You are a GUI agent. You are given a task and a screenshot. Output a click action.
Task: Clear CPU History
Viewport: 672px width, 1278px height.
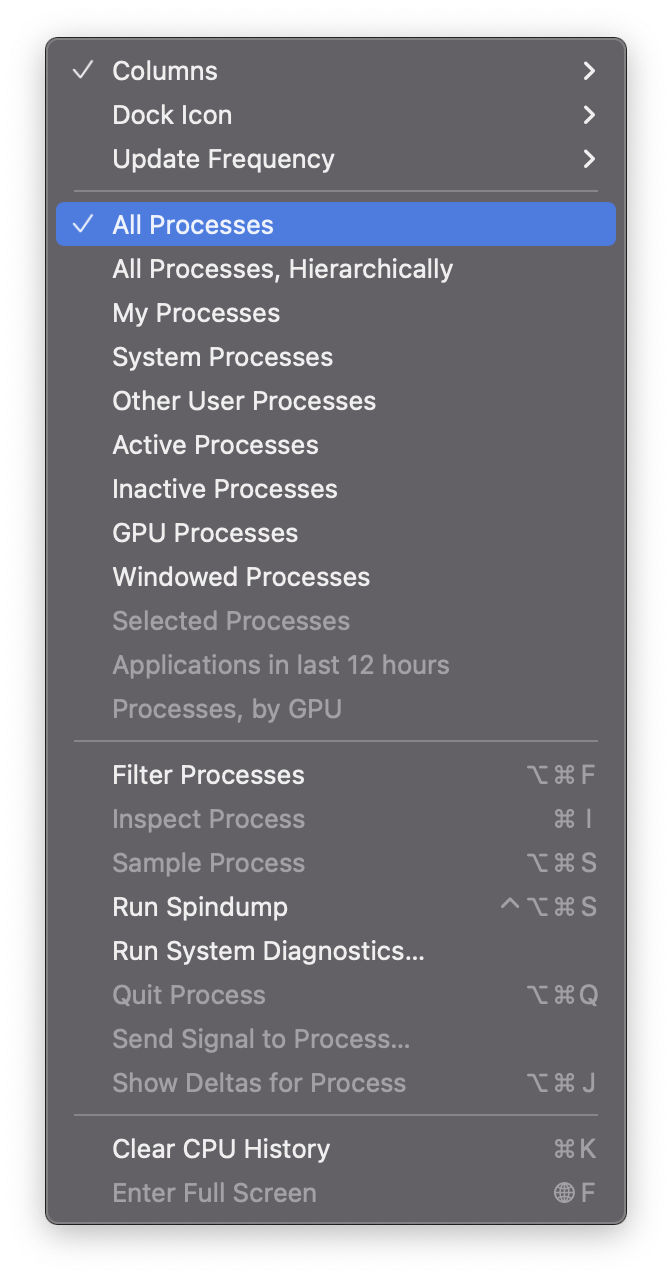(221, 1149)
